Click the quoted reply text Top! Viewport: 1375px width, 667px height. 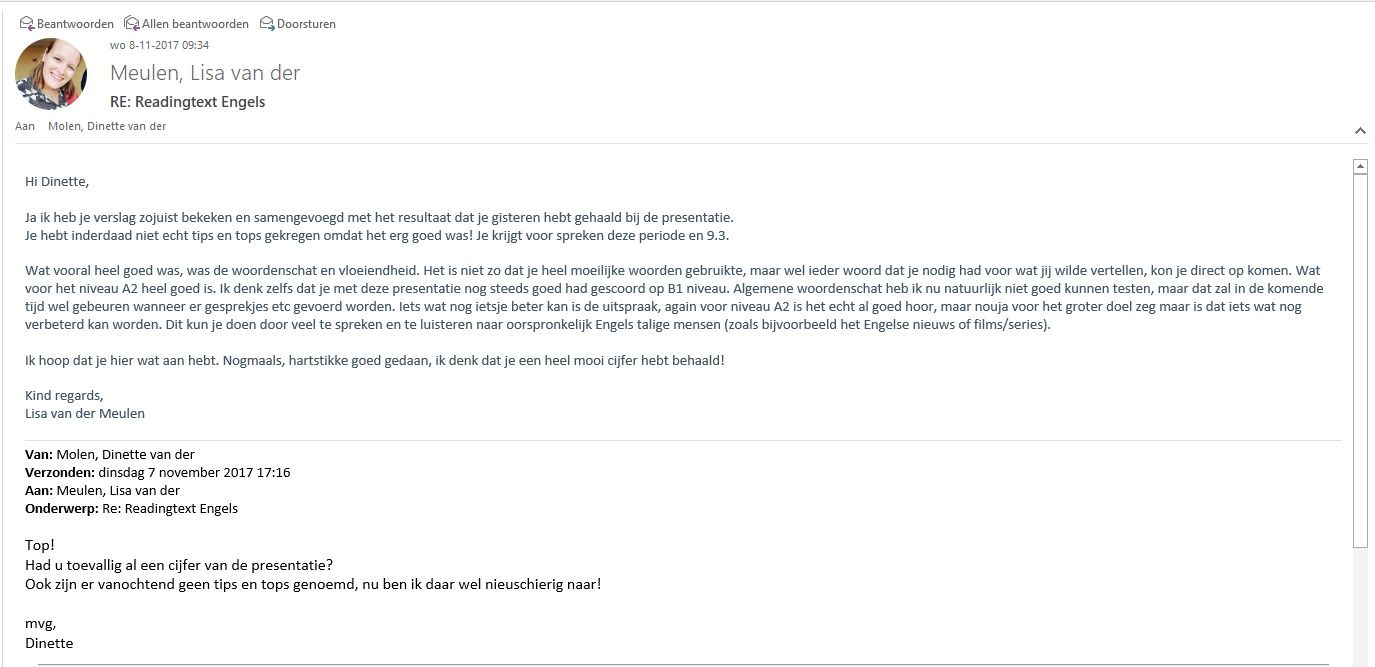pyautogui.click(x=40, y=545)
